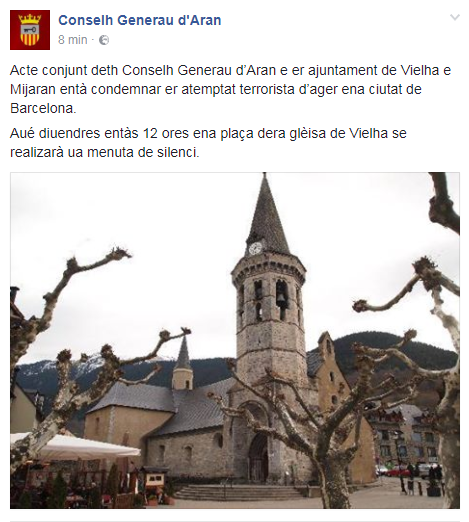
Task: Click the white parasol in the photo
Action: (80, 446)
